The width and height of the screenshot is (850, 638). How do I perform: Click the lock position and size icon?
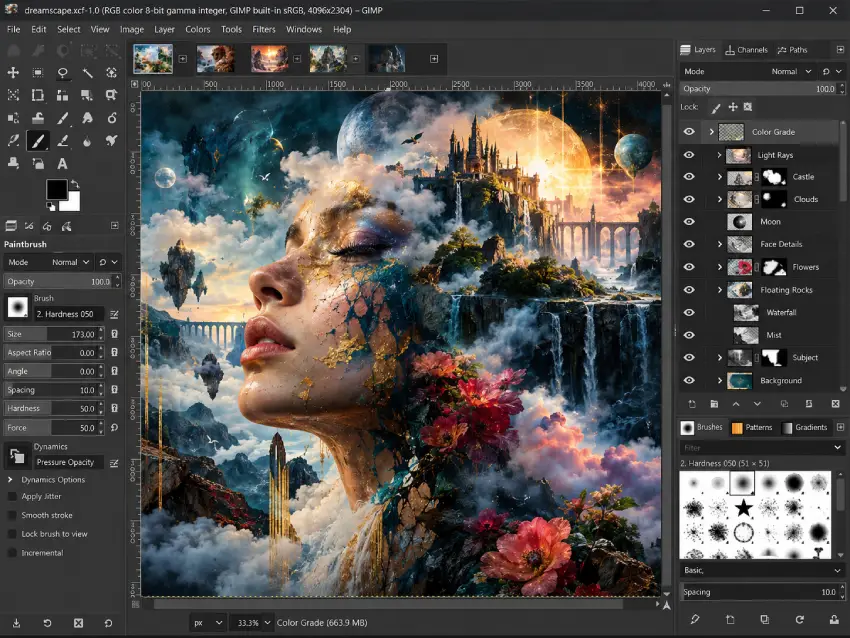(733, 107)
